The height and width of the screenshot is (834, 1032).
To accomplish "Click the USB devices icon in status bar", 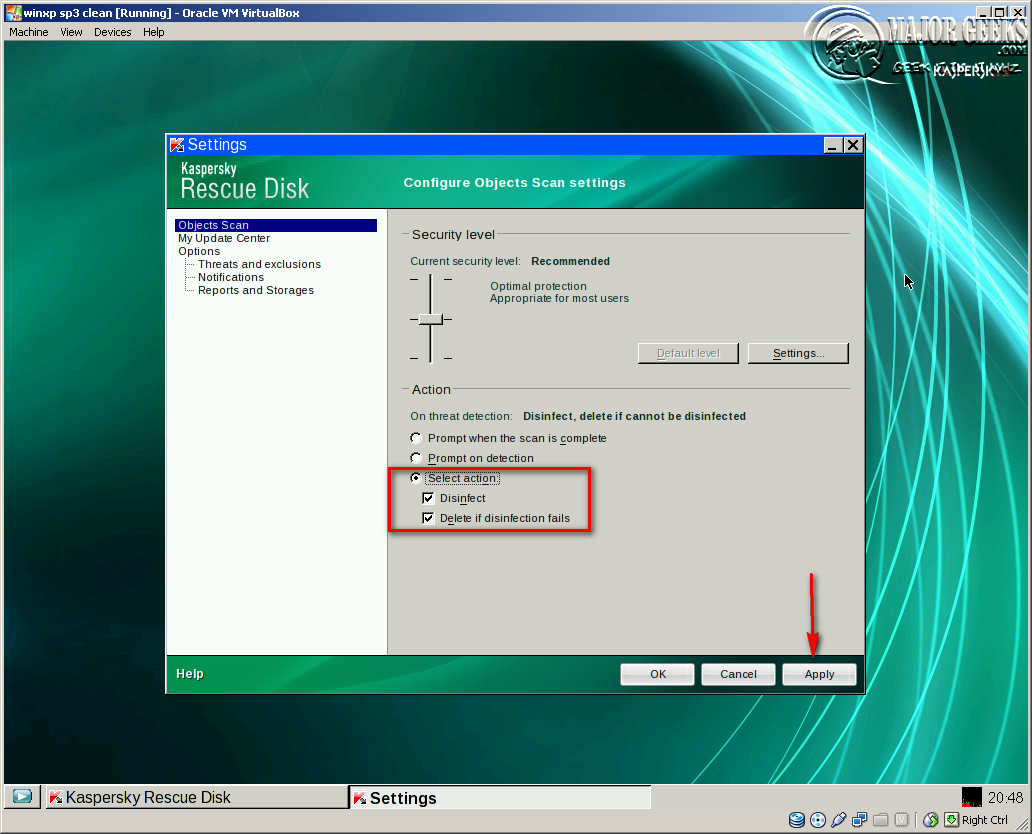I will [x=839, y=820].
